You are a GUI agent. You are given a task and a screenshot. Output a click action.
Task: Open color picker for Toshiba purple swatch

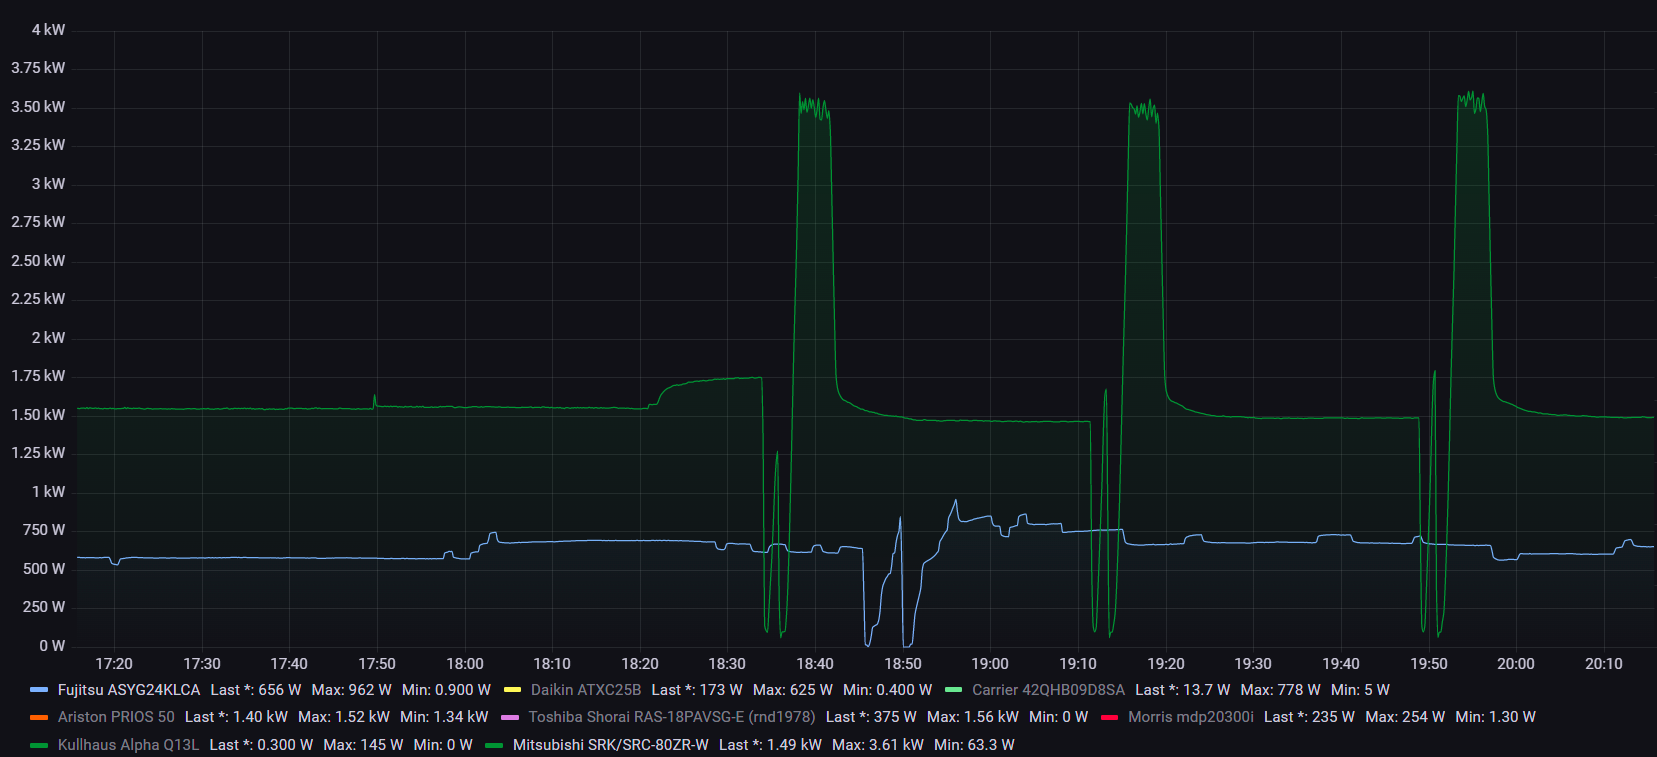[510, 717]
